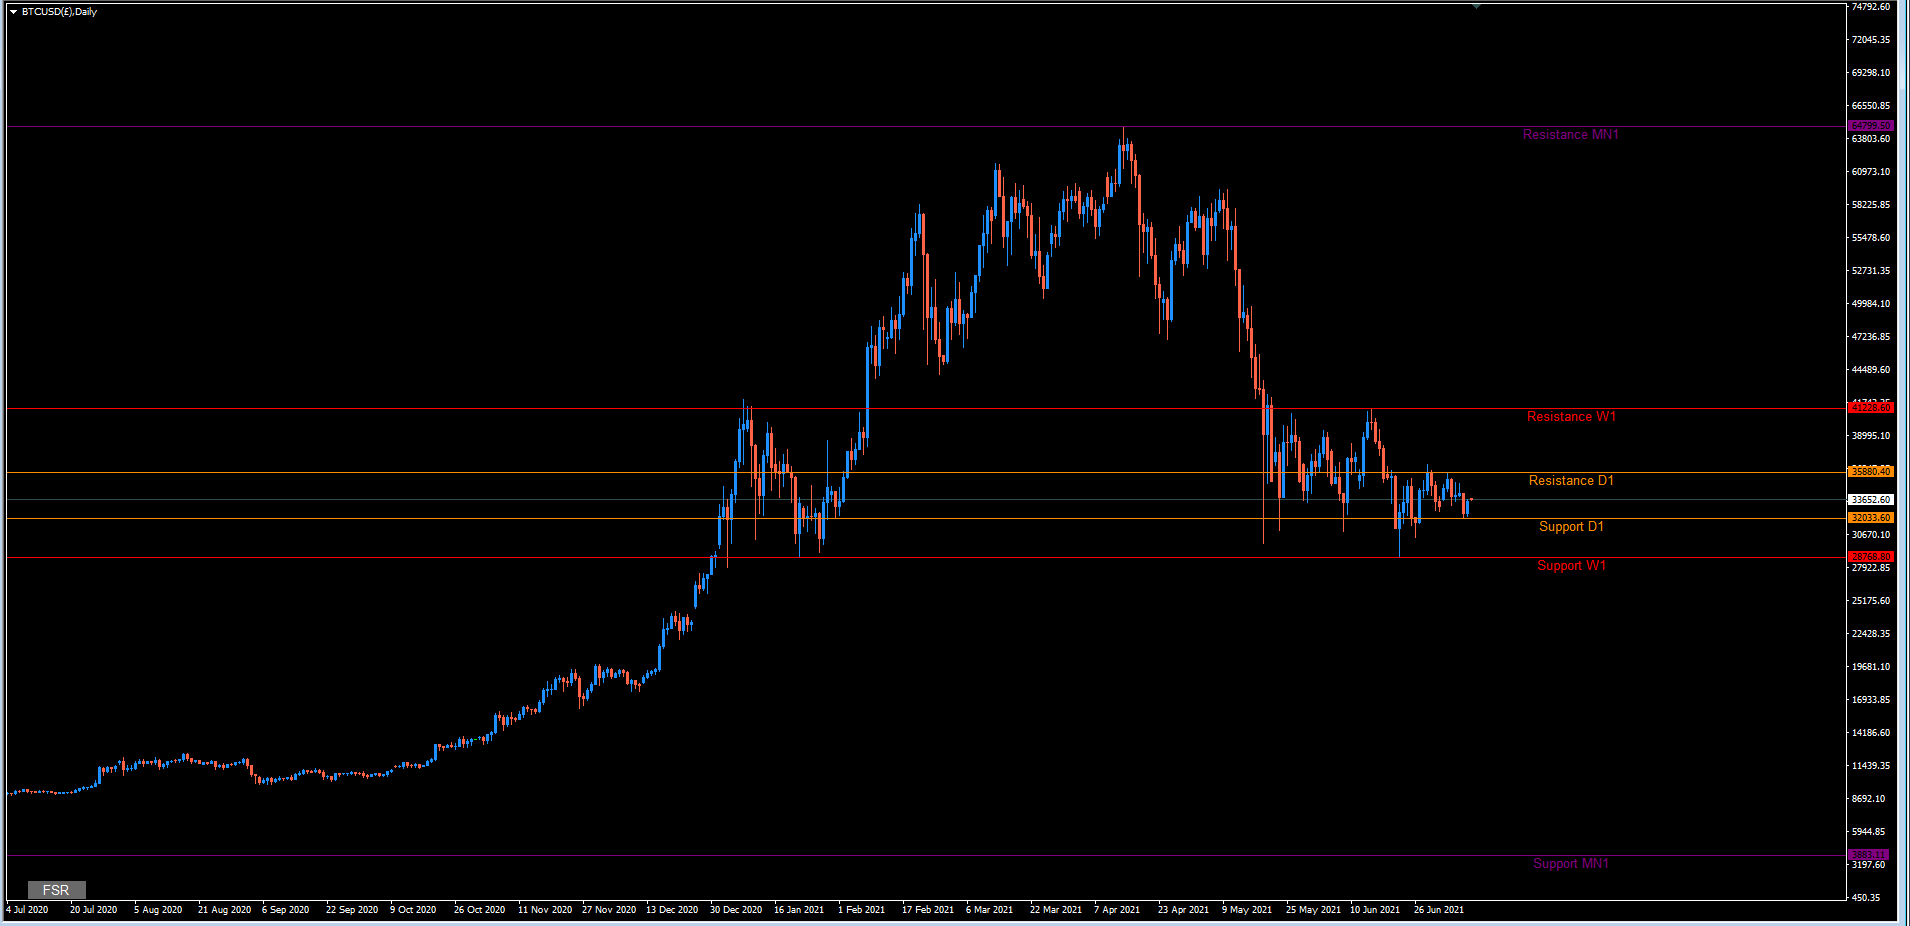This screenshot has width=1910, height=926.
Task: Click the 14186.60 price scale value
Action: 1871,733
